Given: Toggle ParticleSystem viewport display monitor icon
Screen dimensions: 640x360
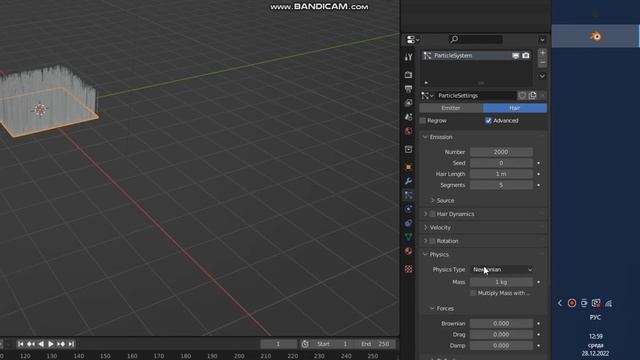Looking at the screenshot, I should [516, 56].
